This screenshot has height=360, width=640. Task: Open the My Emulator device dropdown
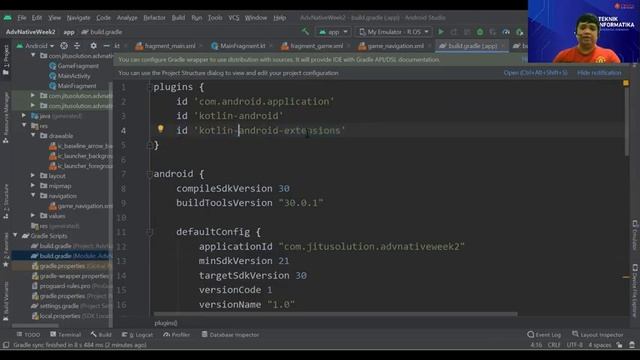coord(393,31)
